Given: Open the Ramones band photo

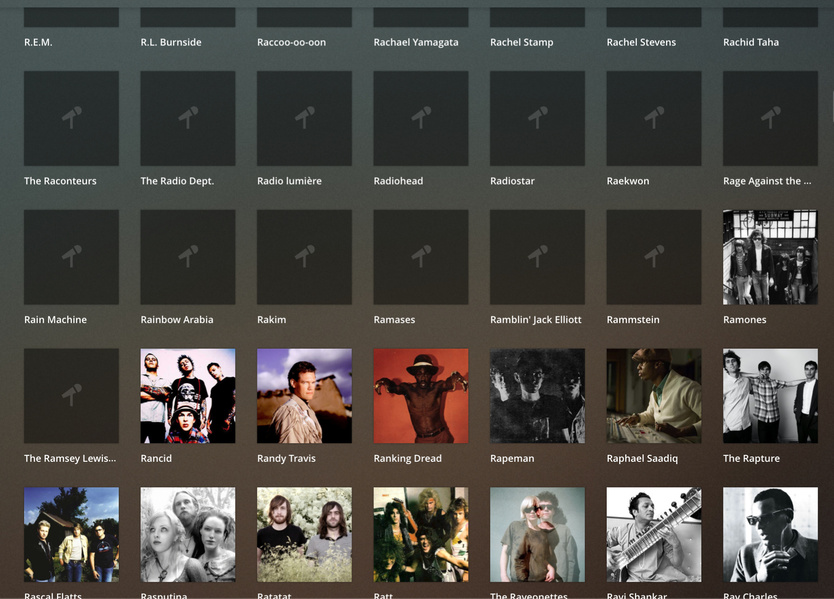Looking at the screenshot, I should 770,257.
